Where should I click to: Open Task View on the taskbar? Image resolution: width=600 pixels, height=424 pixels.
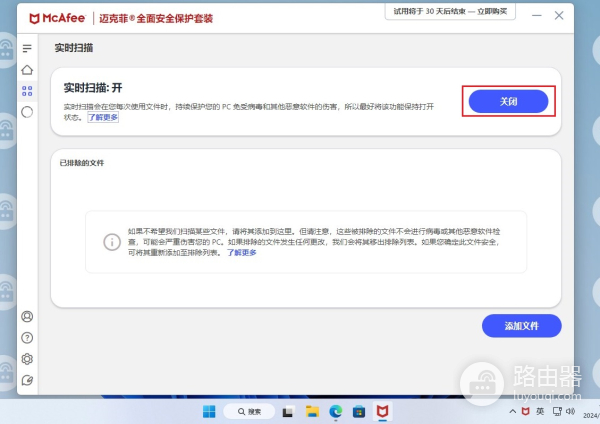tap(289, 412)
